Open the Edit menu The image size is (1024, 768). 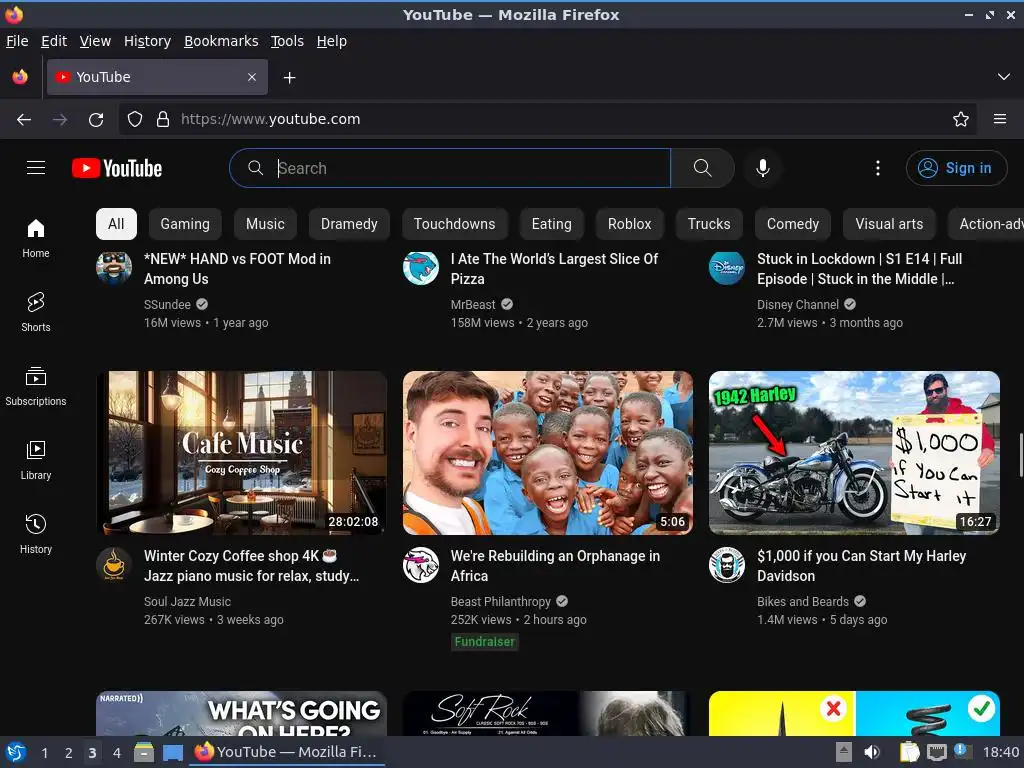54,41
